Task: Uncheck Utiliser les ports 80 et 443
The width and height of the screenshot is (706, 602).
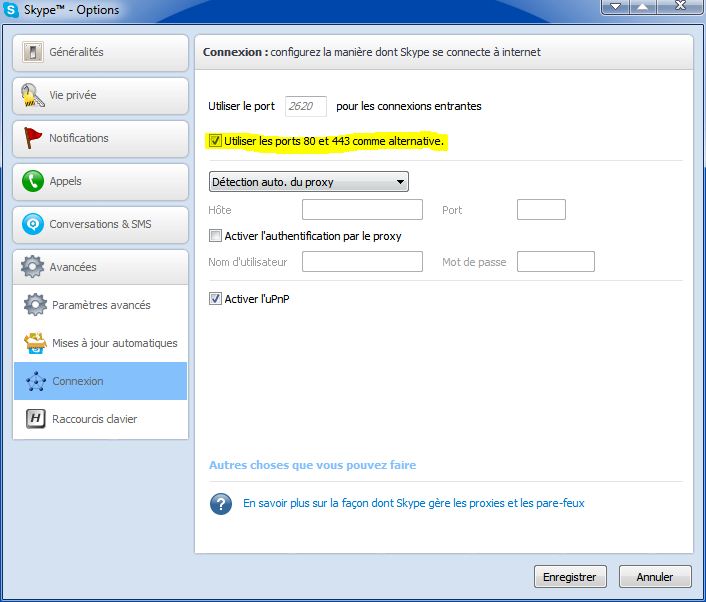Action: [215, 141]
